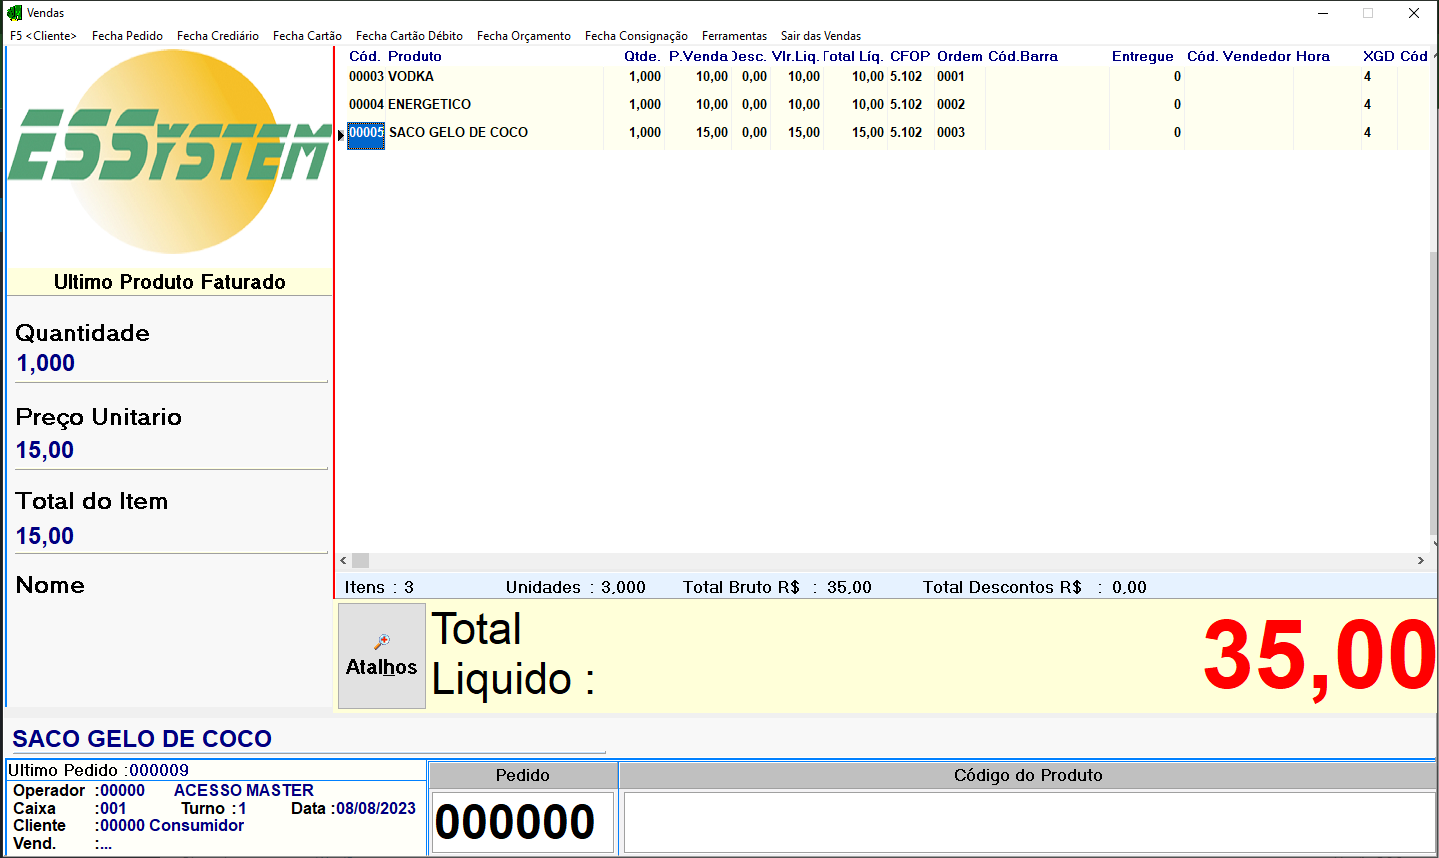Click the Ultimo Pedido :000009 text
The width and height of the screenshot is (1439, 858).
[x=98, y=770]
